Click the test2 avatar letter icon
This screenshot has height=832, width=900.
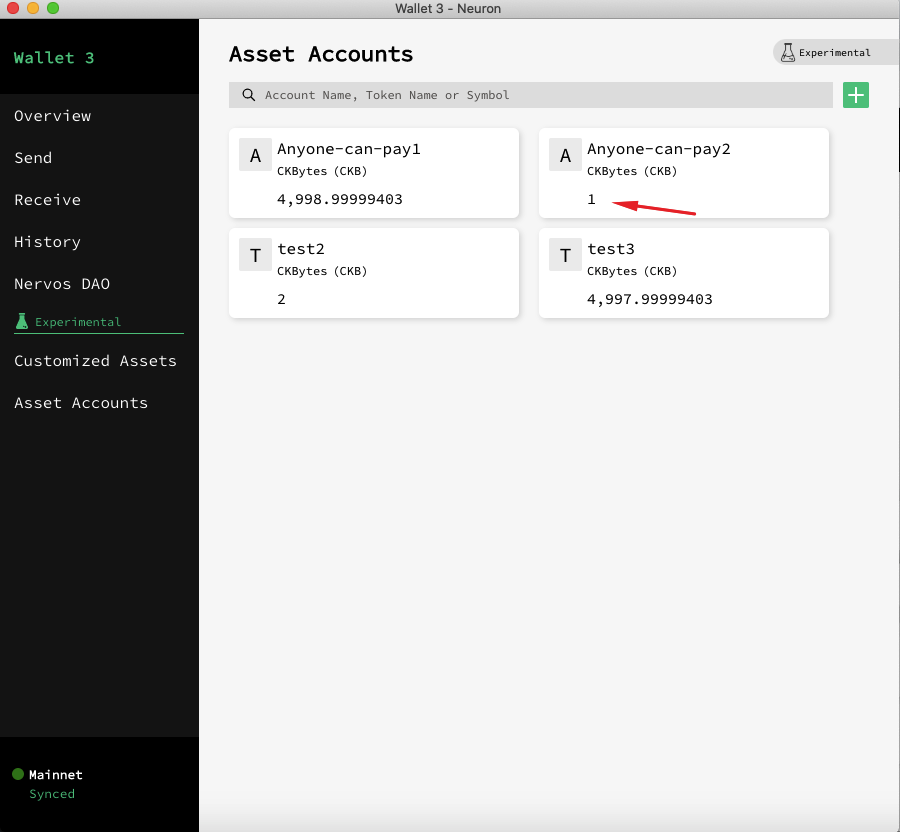255,256
